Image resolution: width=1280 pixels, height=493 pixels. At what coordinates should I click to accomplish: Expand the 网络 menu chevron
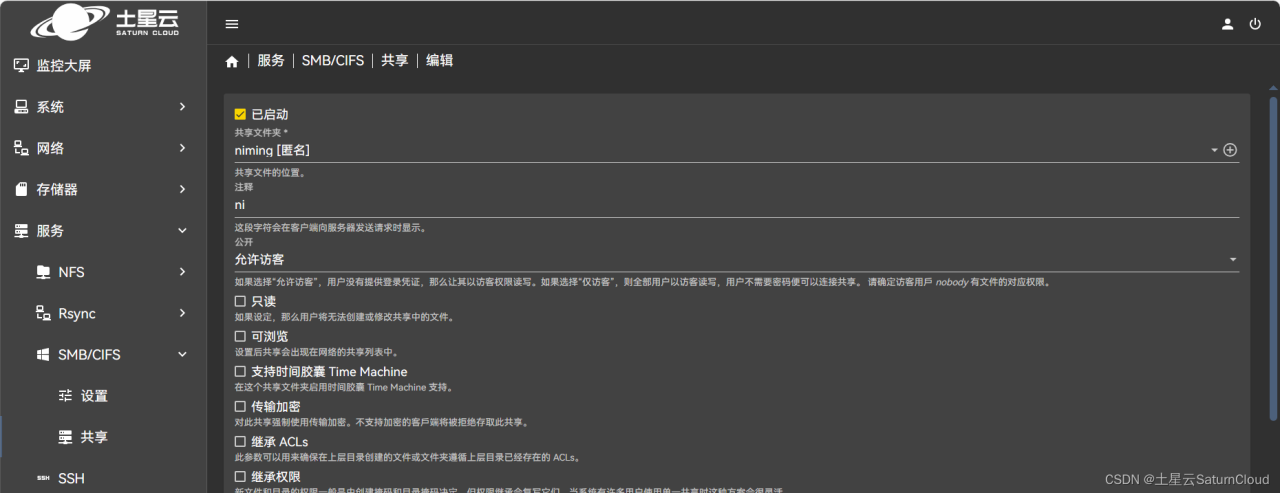coord(182,148)
